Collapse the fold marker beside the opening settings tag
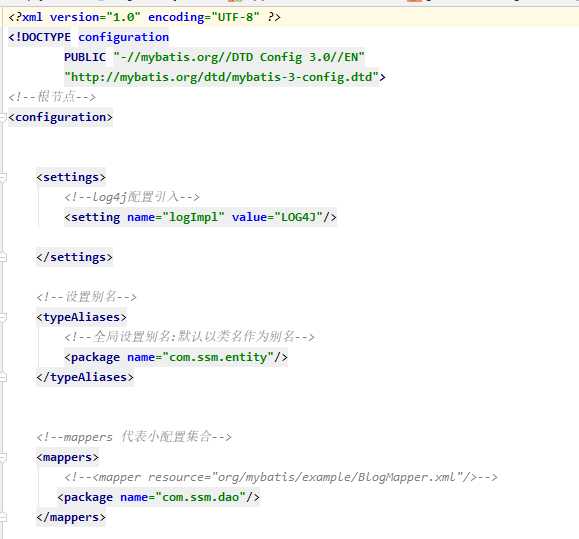 point(3,178)
